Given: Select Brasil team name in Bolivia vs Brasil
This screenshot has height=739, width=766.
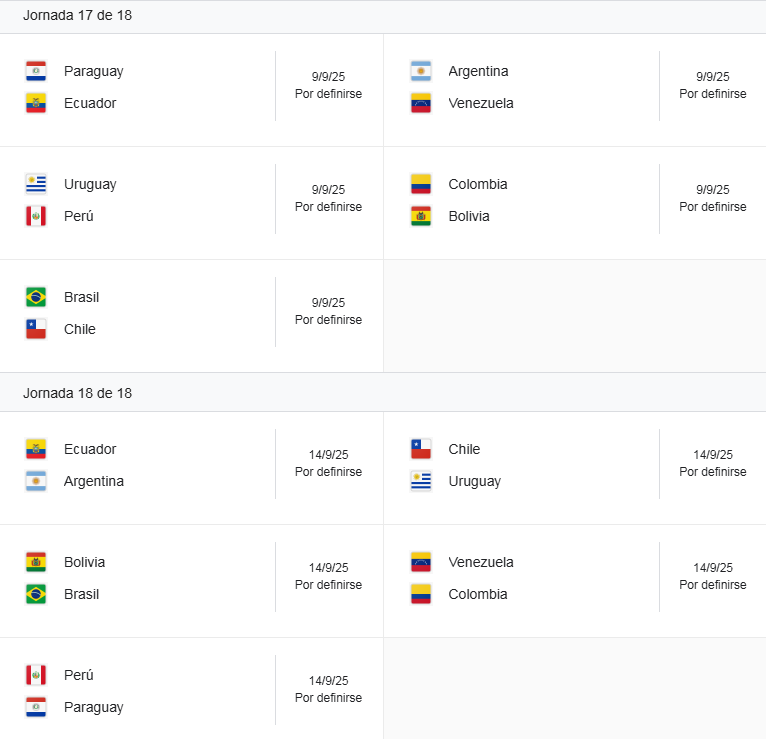Looking at the screenshot, I should click(82, 594).
